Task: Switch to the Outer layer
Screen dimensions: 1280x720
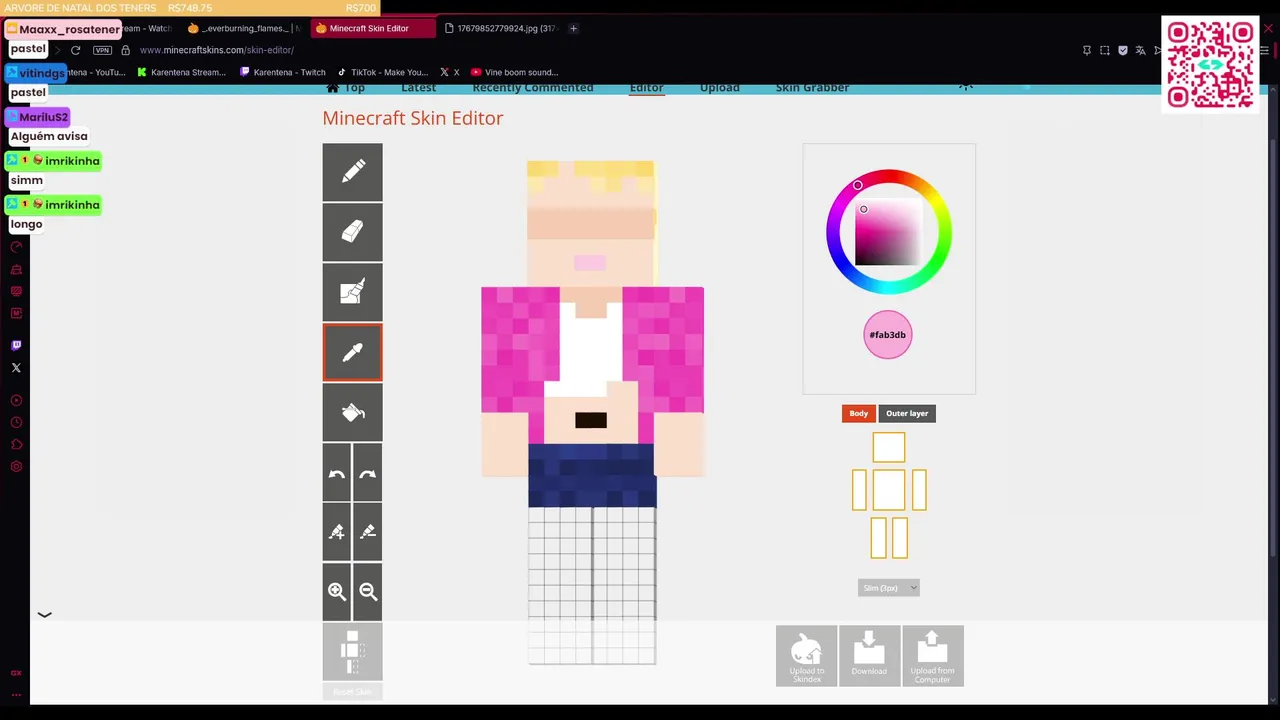Action: click(907, 413)
